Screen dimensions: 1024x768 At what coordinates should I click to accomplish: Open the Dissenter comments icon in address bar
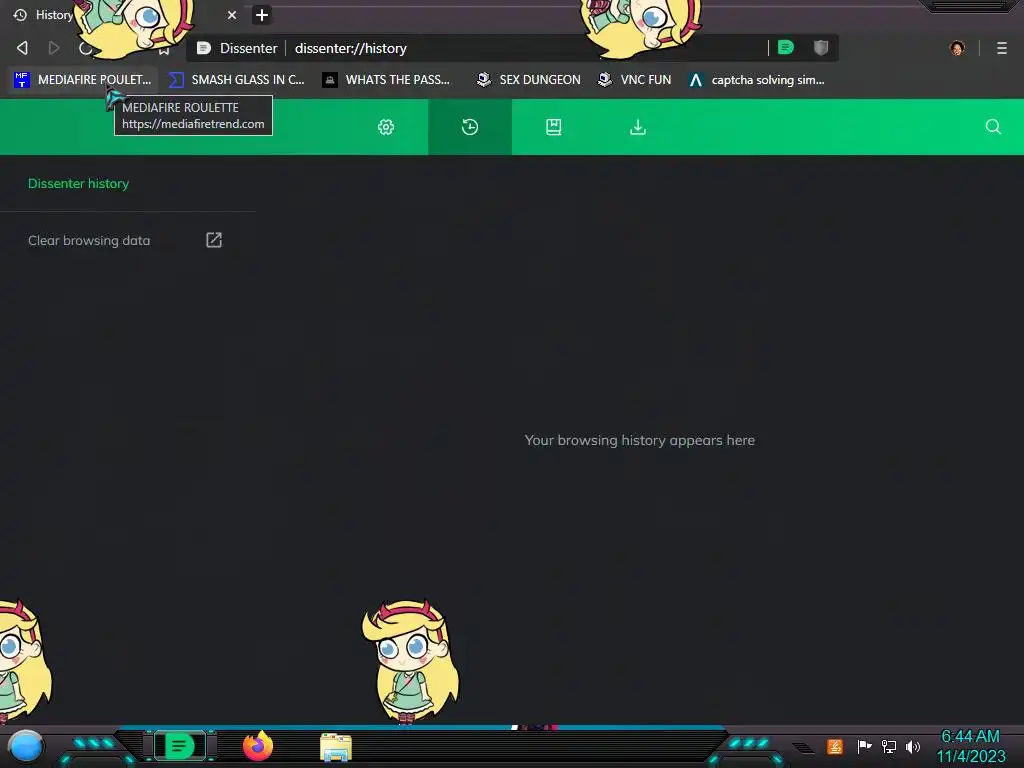coord(786,48)
